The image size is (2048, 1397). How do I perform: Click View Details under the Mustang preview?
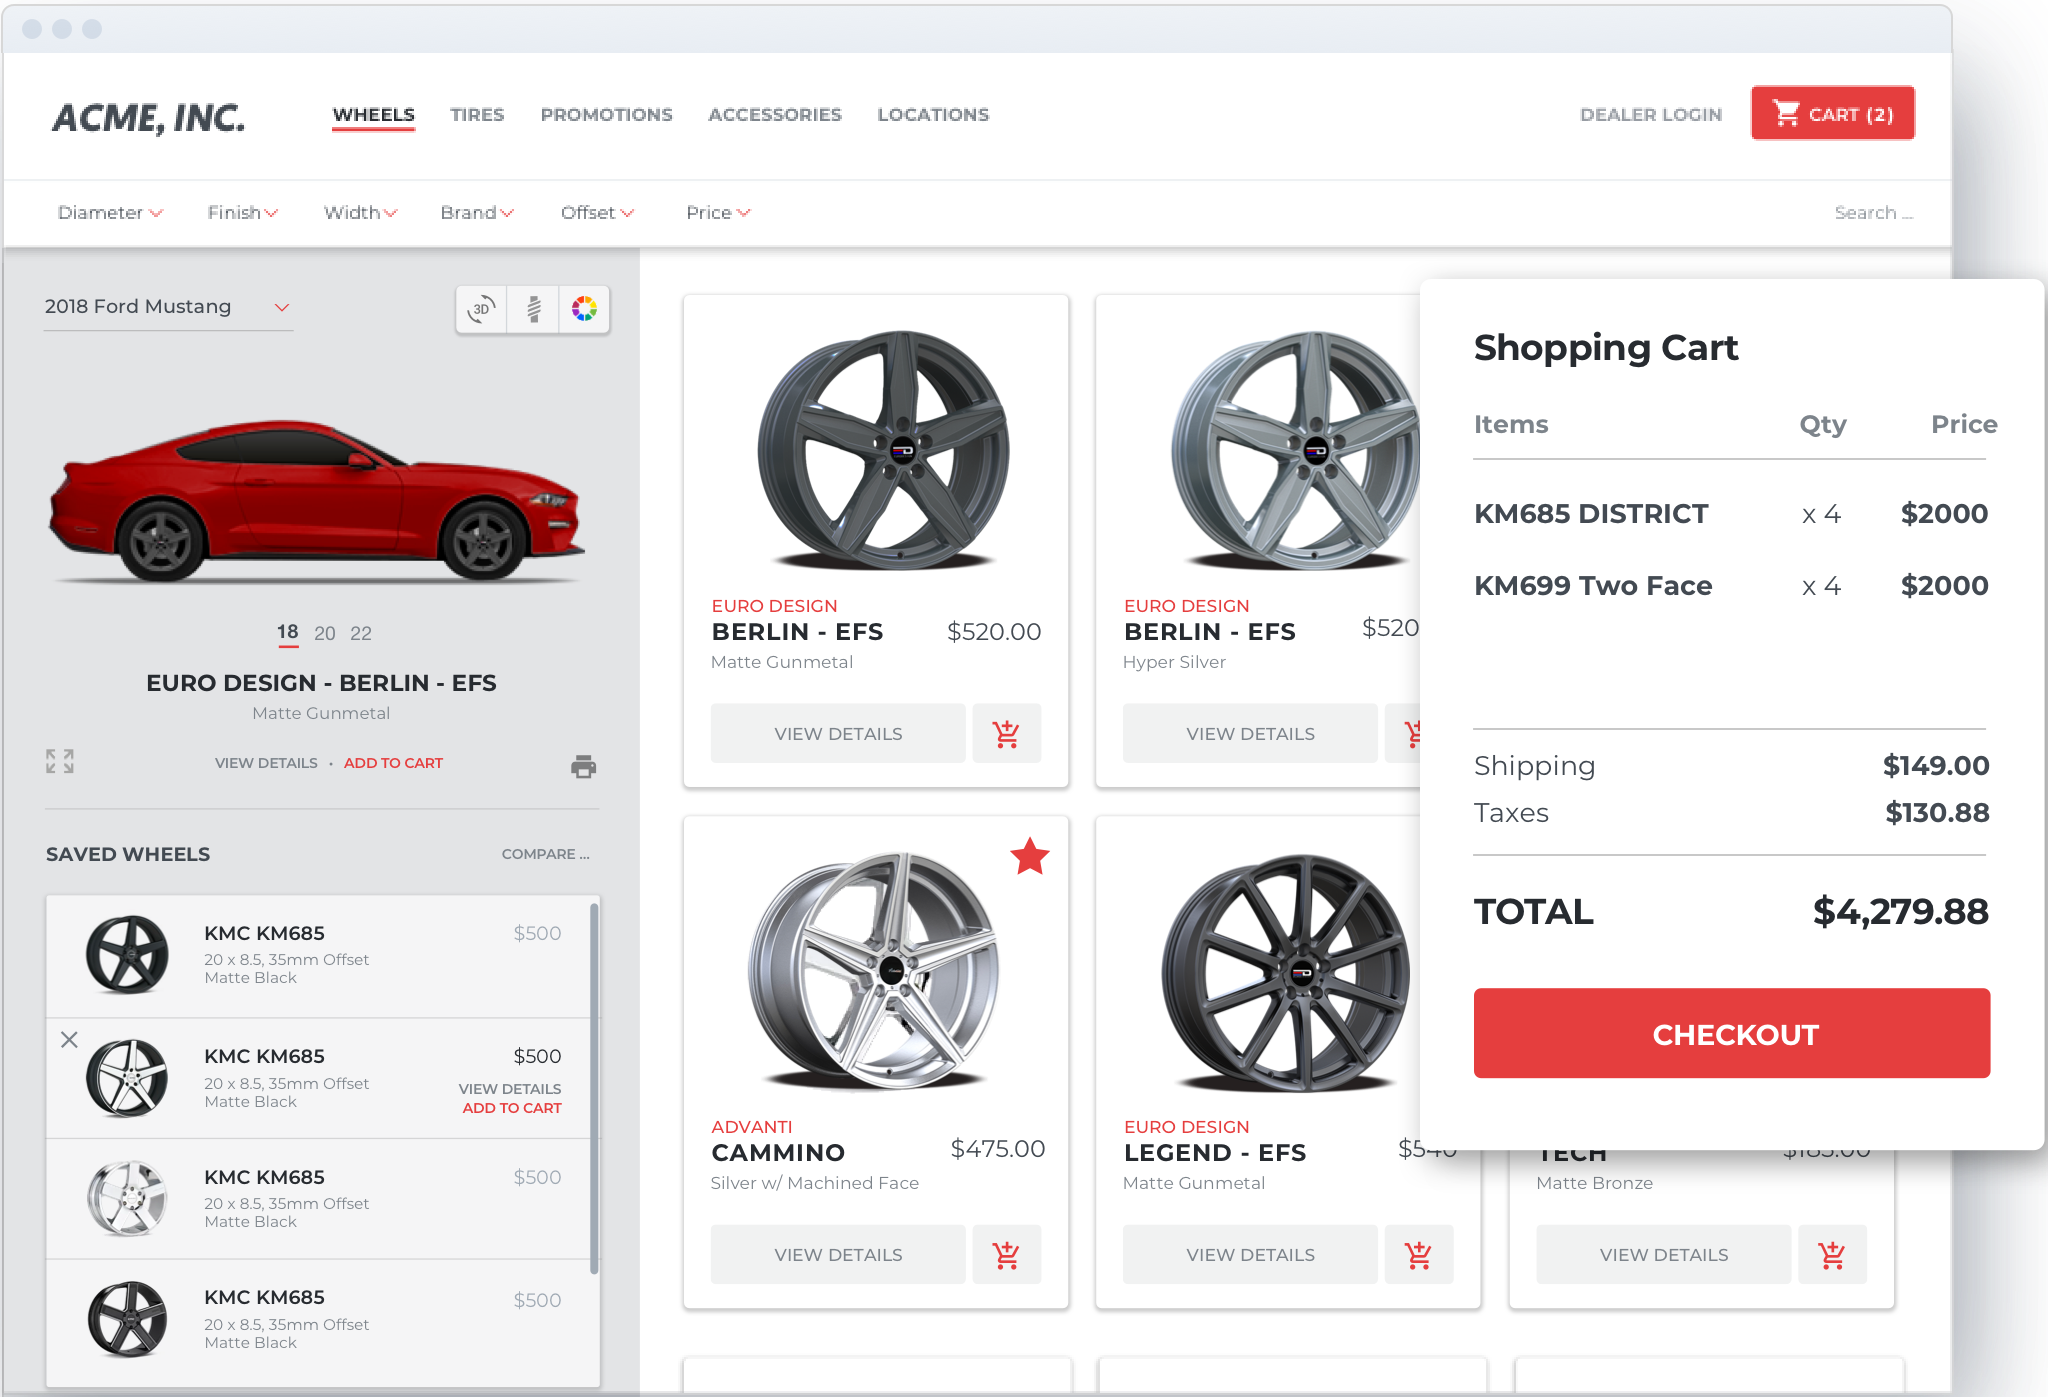point(266,763)
